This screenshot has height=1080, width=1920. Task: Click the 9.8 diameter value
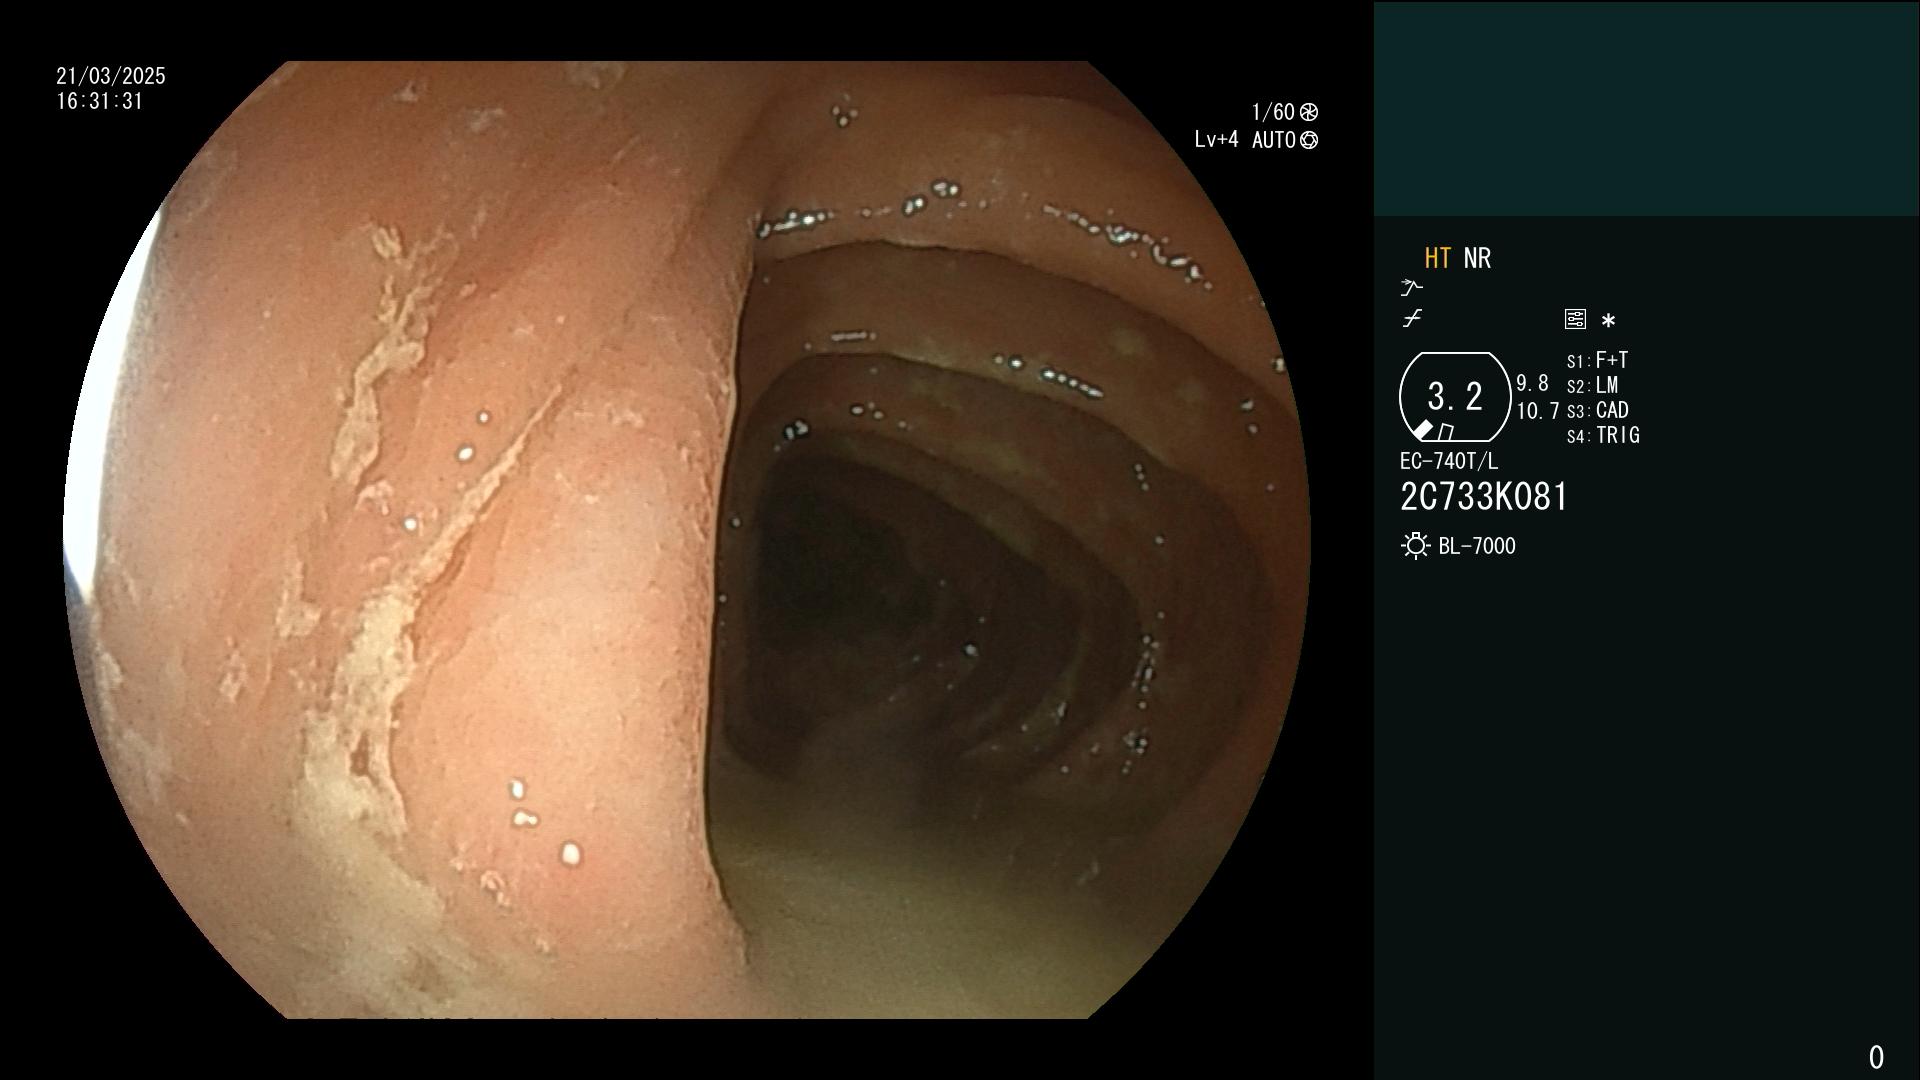tap(1532, 383)
